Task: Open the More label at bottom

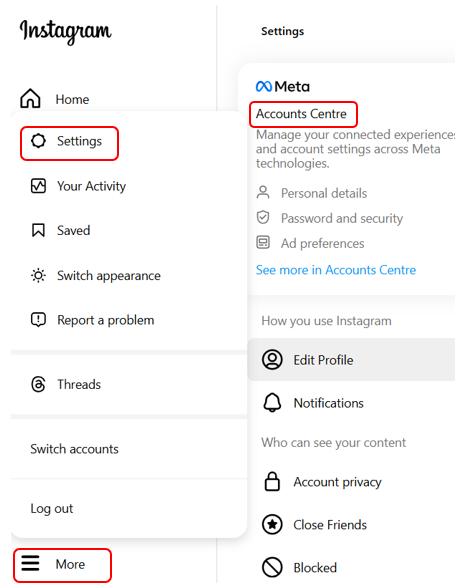Action: click(x=70, y=564)
